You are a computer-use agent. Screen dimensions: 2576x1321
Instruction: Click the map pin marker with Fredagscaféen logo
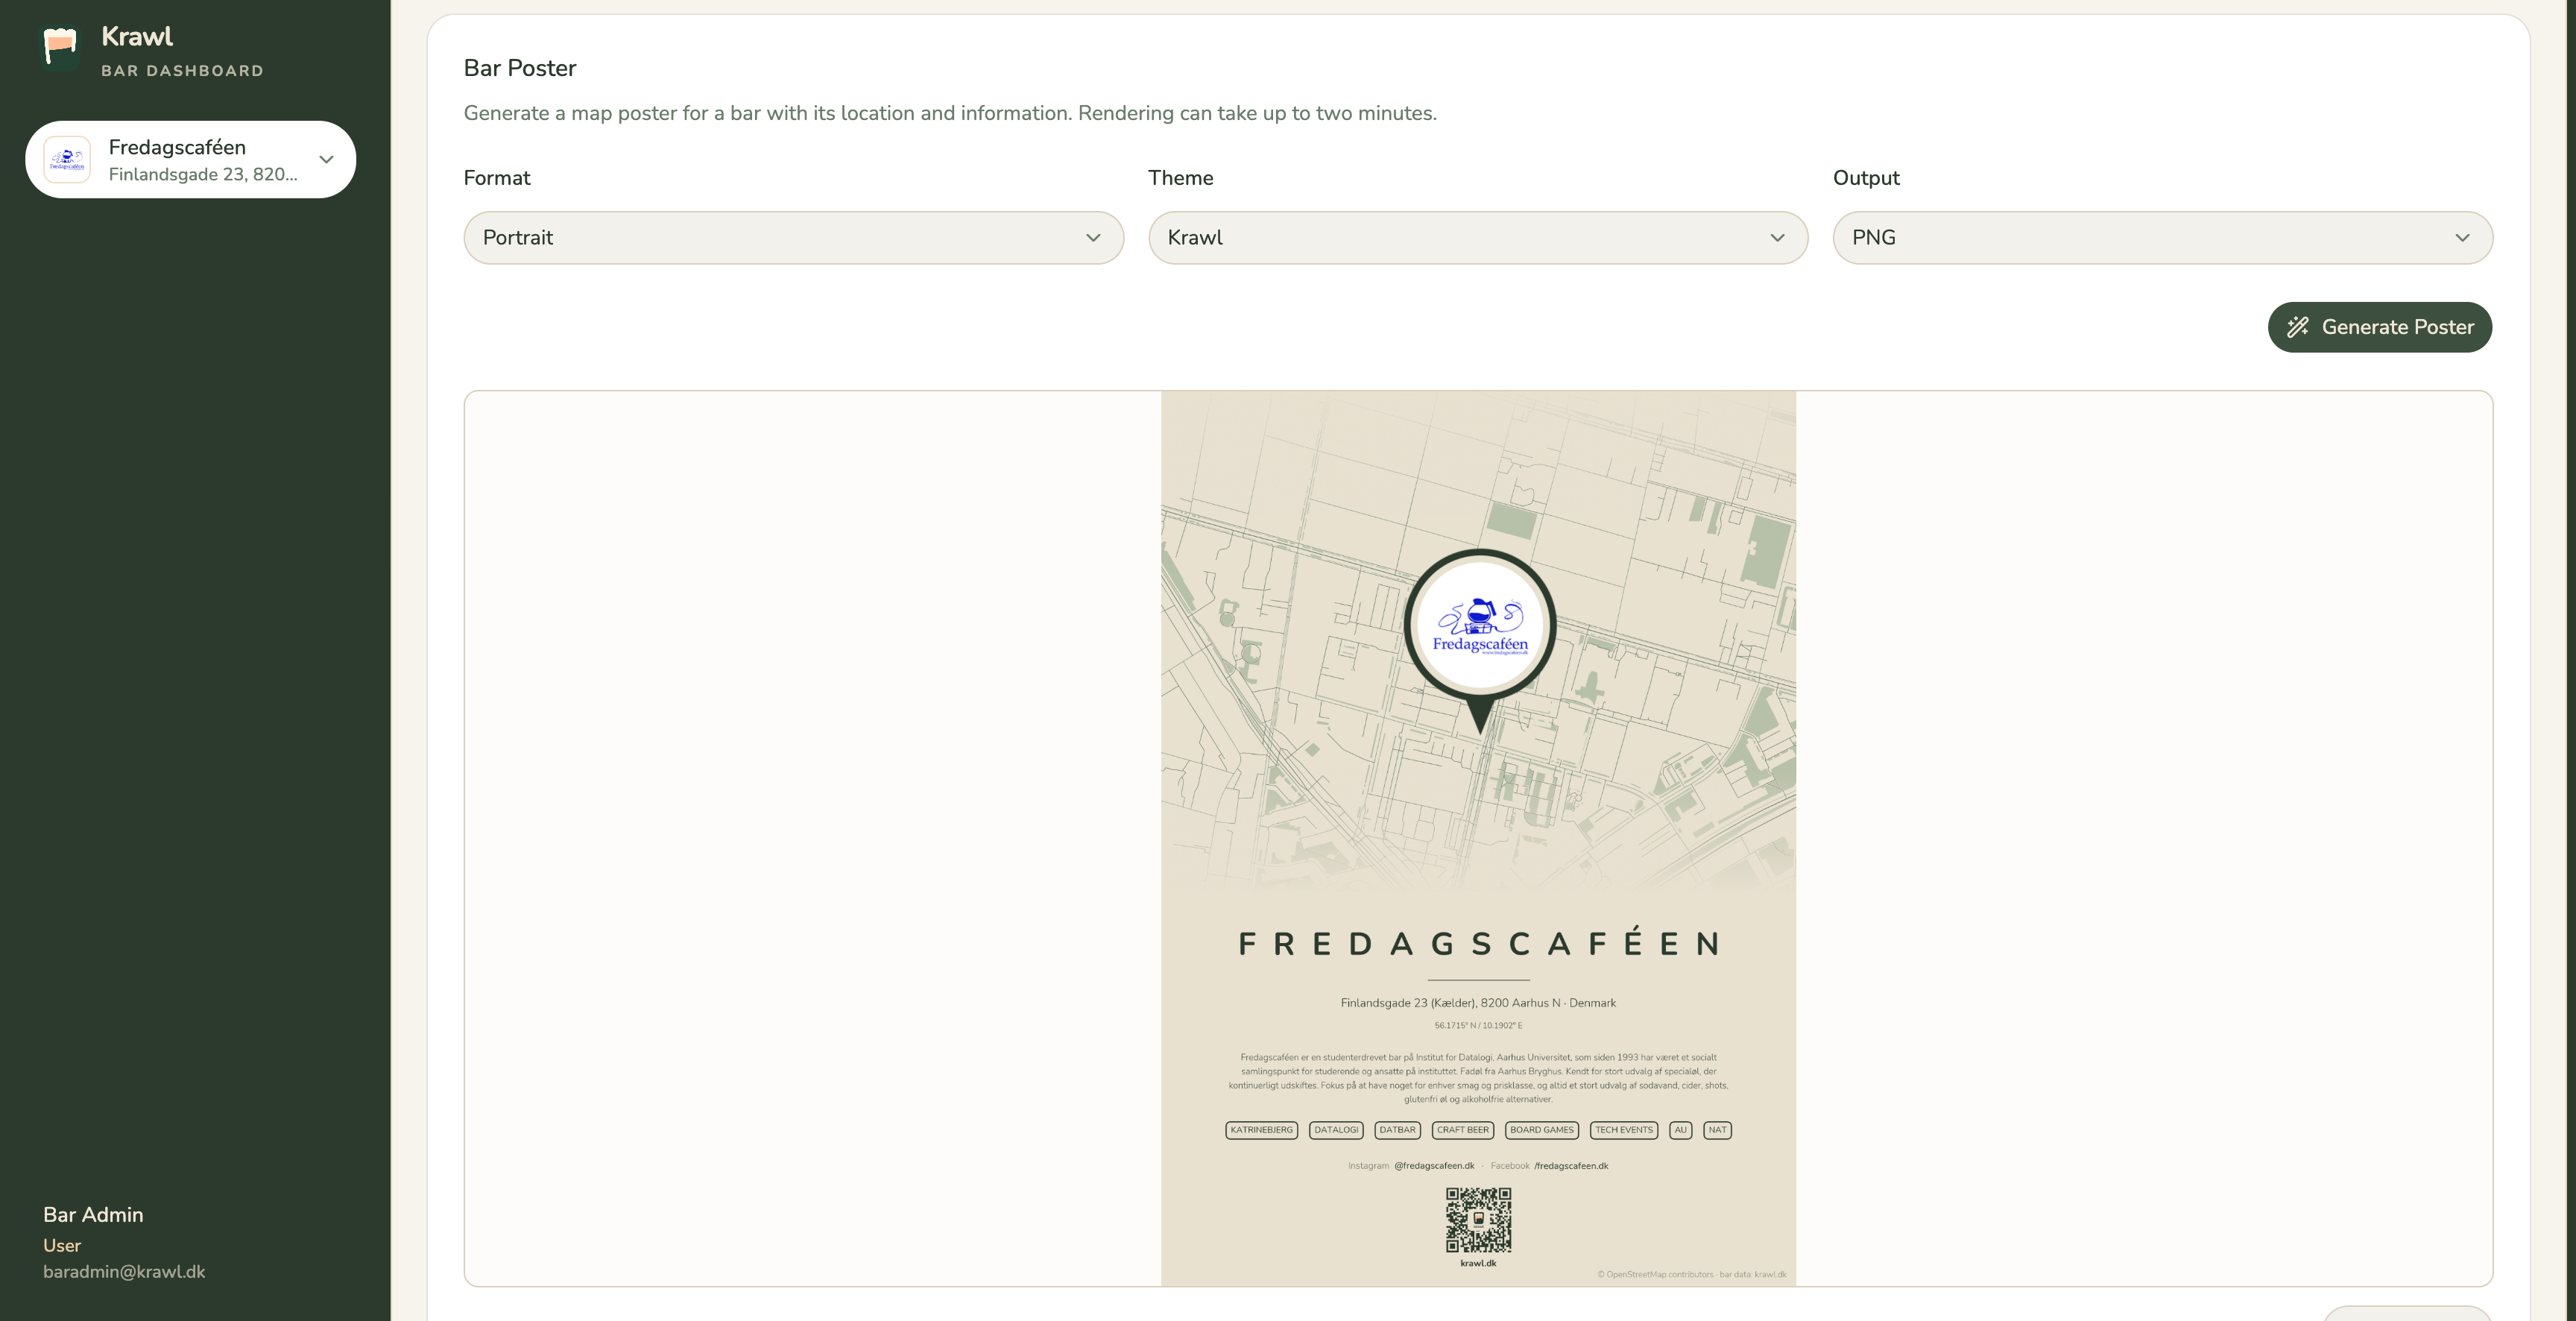click(1480, 640)
